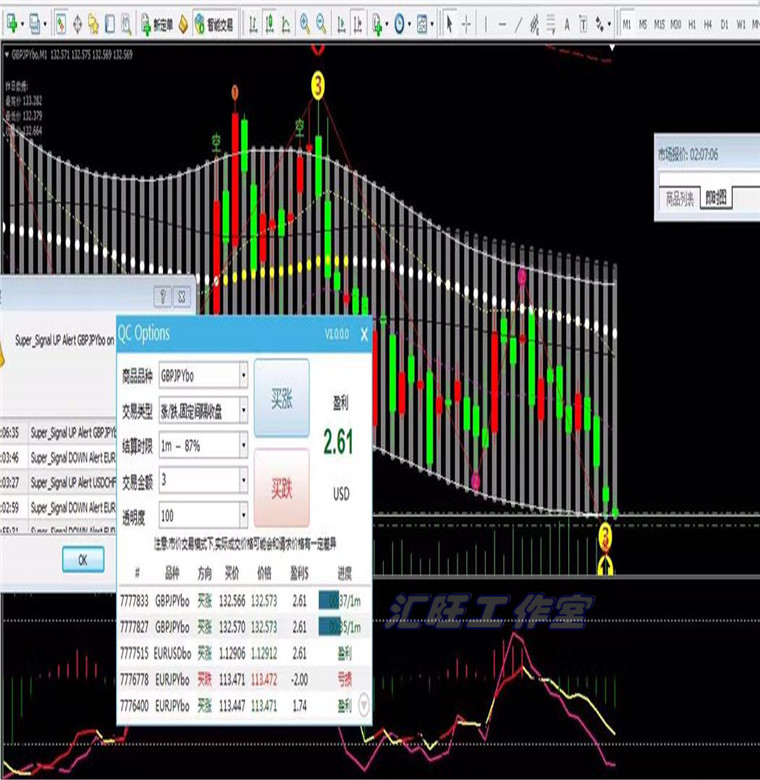Open the chart profiles icon
The height and width of the screenshot is (780, 760).
point(34,23)
